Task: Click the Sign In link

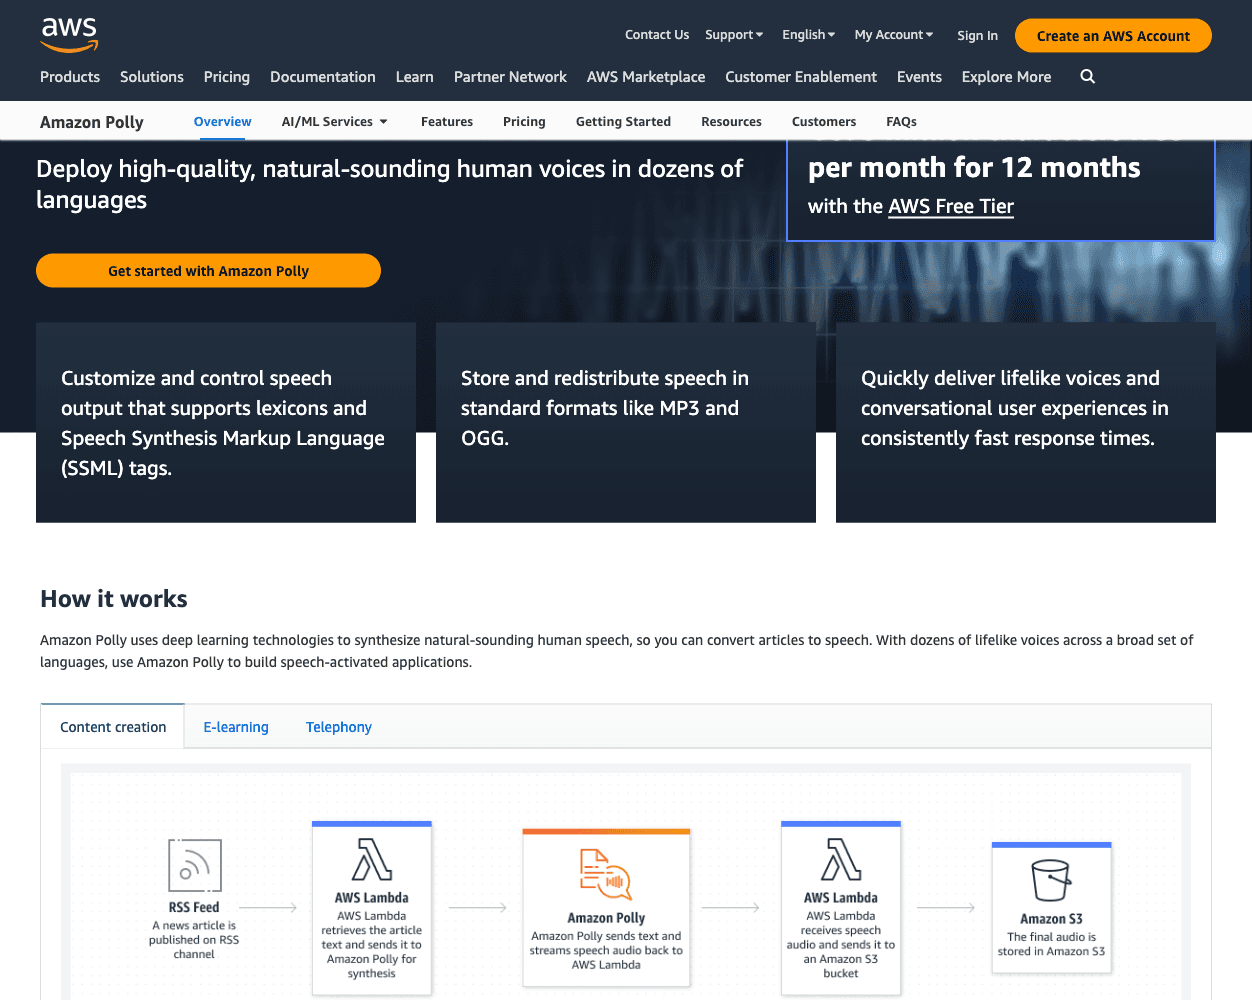Action: [x=977, y=36]
